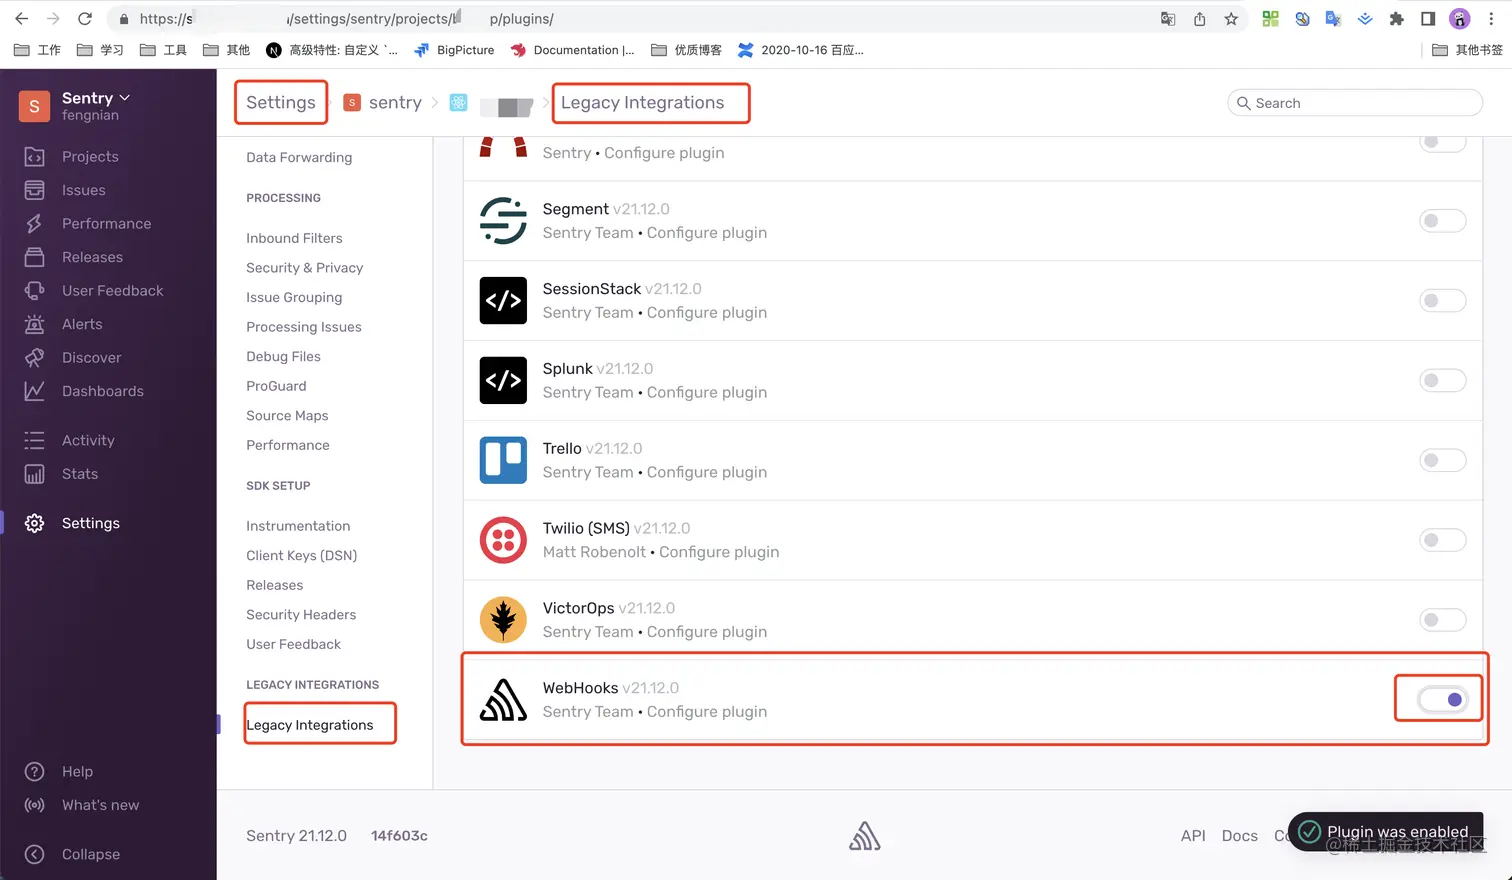Open the Help menu
The width and height of the screenshot is (1512, 880).
pos(77,772)
